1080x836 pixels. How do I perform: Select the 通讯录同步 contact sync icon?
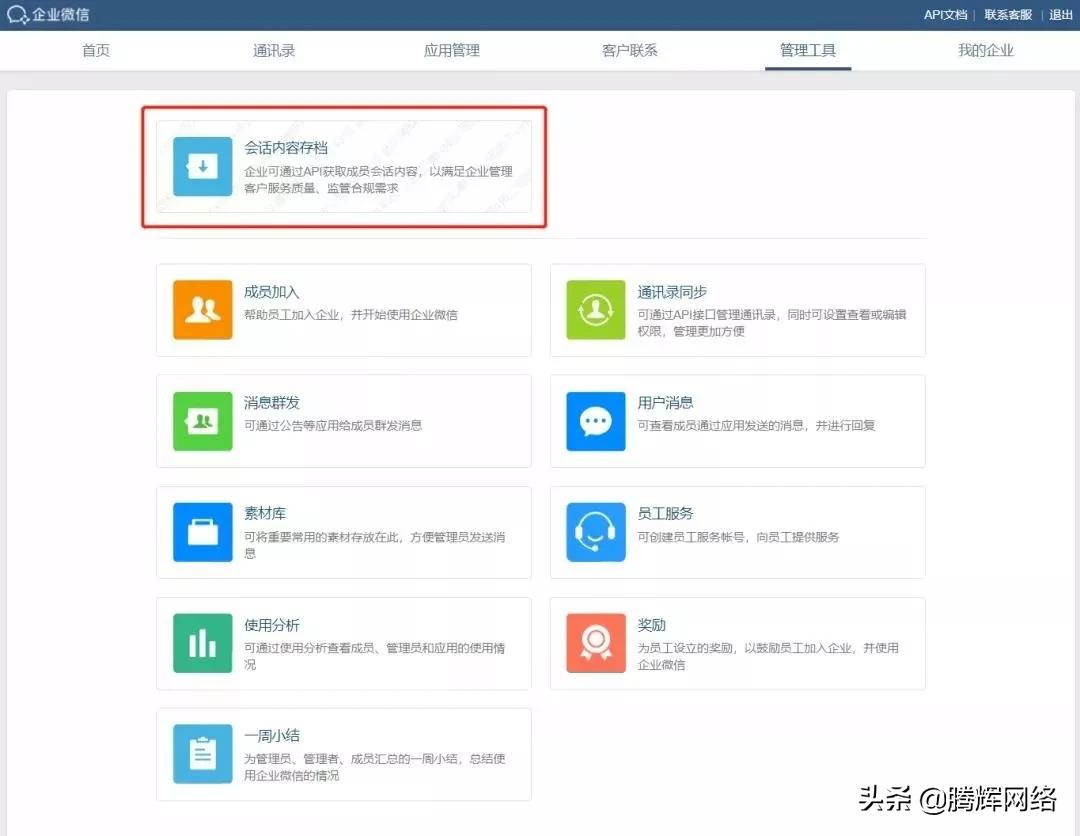click(x=595, y=310)
